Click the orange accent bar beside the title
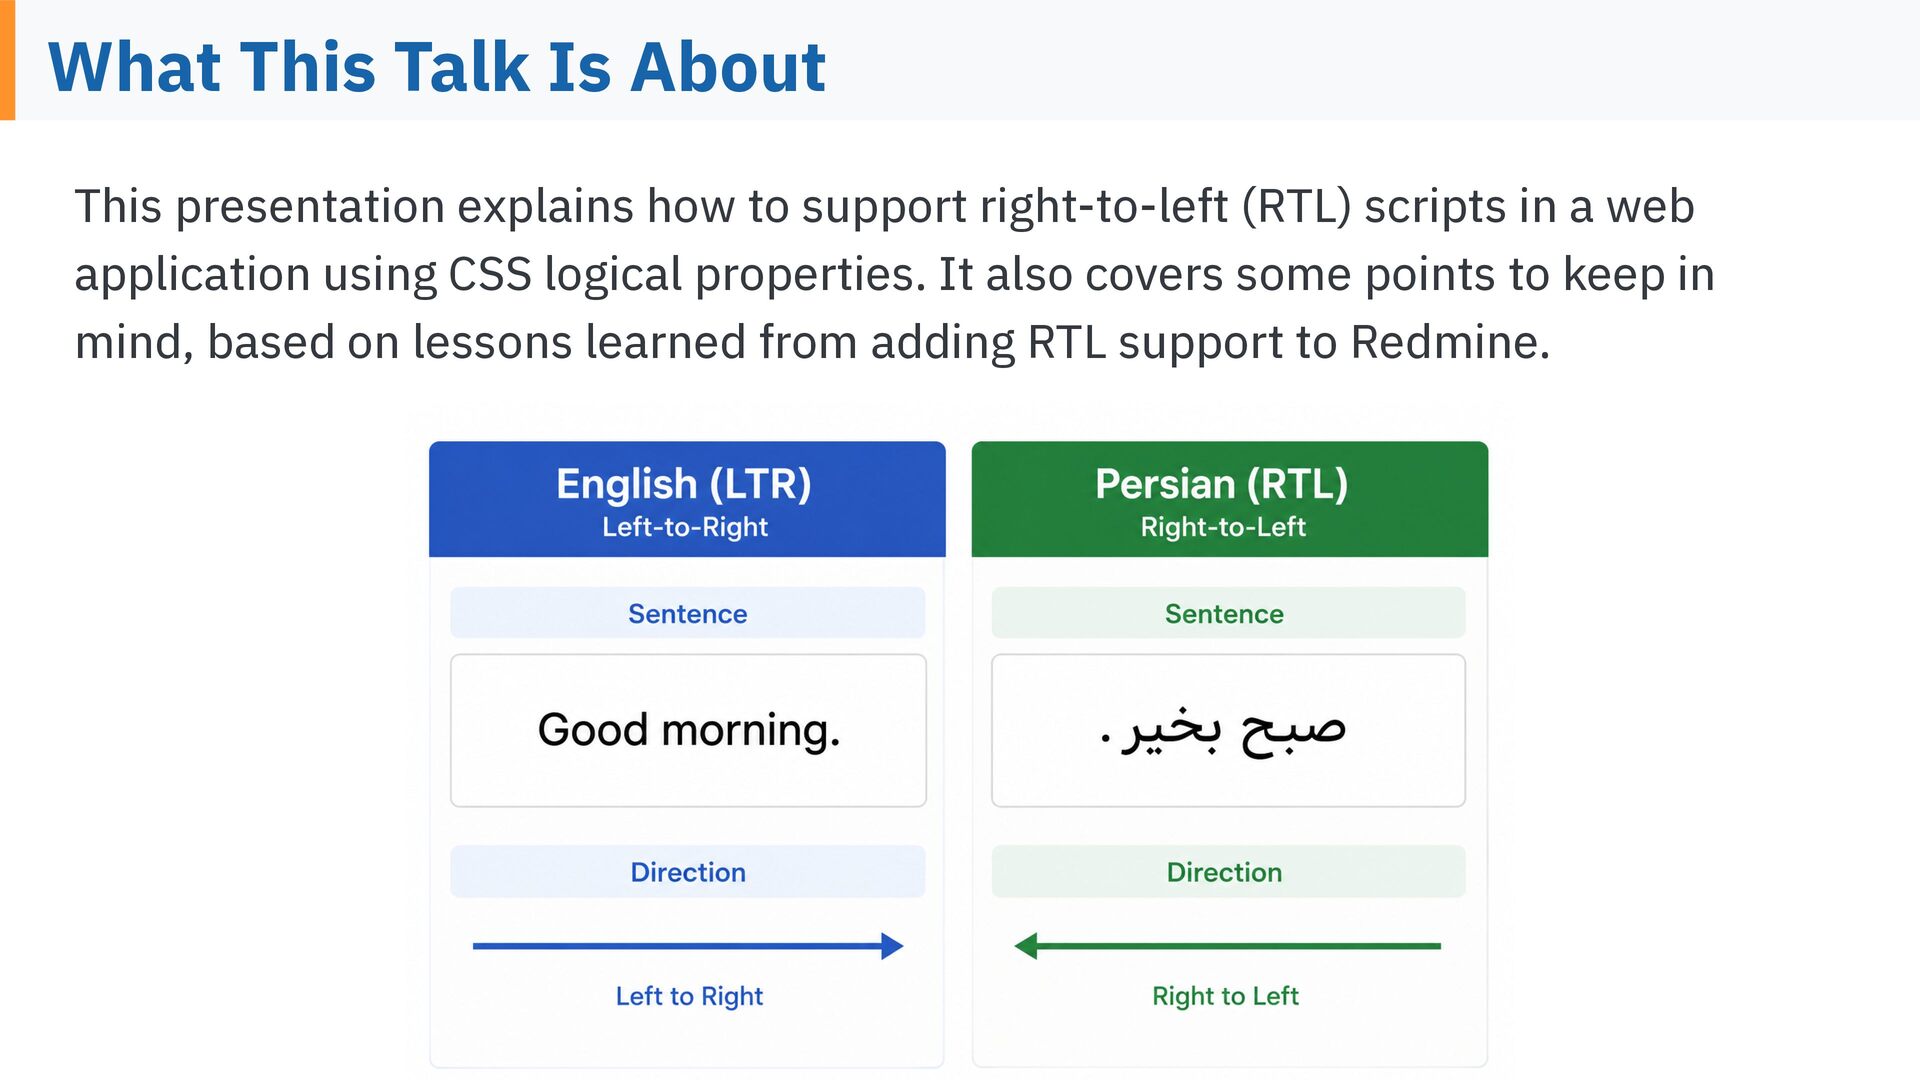Image resolution: width=1920 pixels, height=1080 pixels. click(7, 60)
